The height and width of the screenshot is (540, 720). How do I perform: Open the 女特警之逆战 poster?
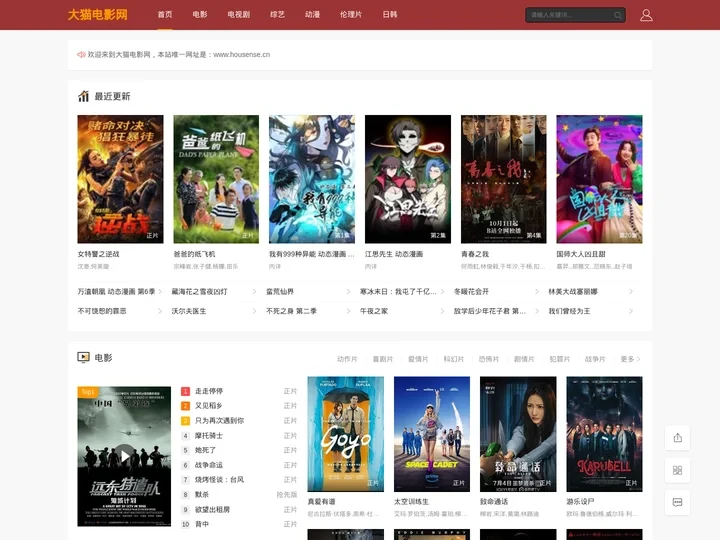coord(120,179)
